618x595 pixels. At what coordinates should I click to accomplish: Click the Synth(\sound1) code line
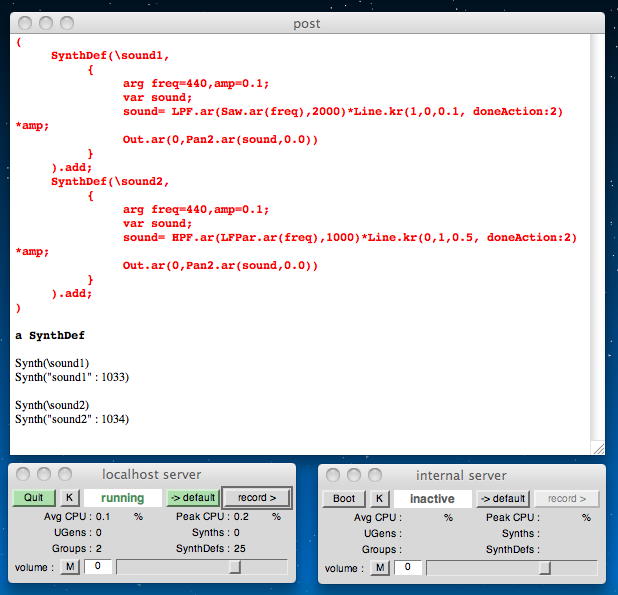[52, 362]
